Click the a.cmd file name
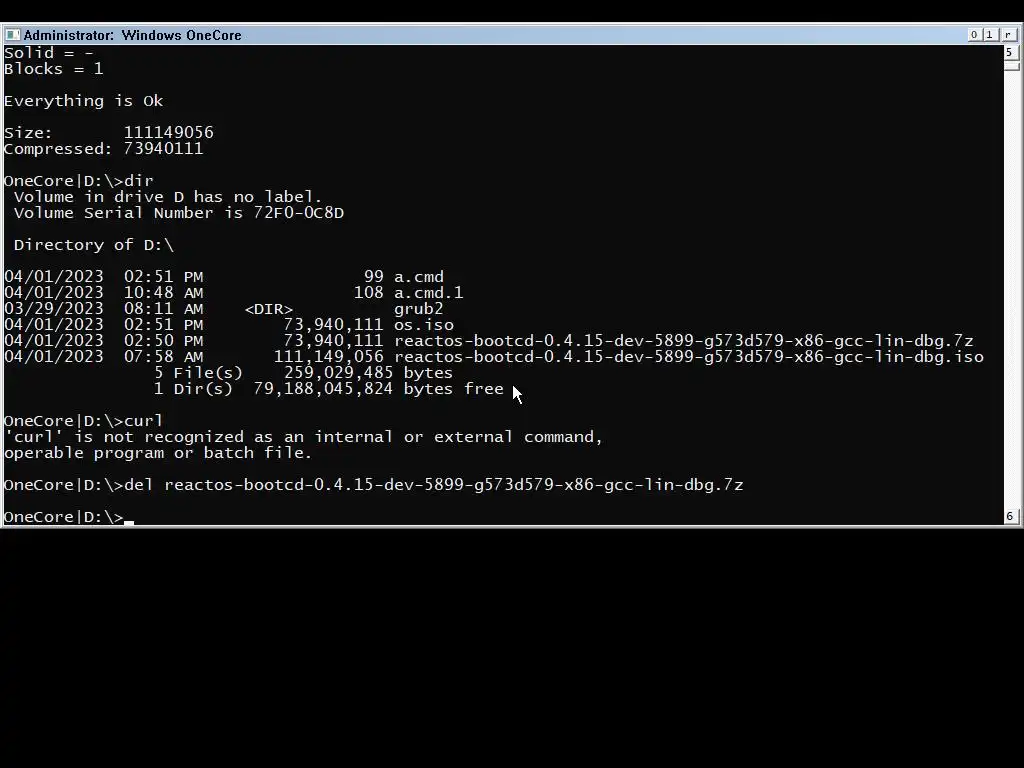The image size is (1024, 768). pos(419,277)
